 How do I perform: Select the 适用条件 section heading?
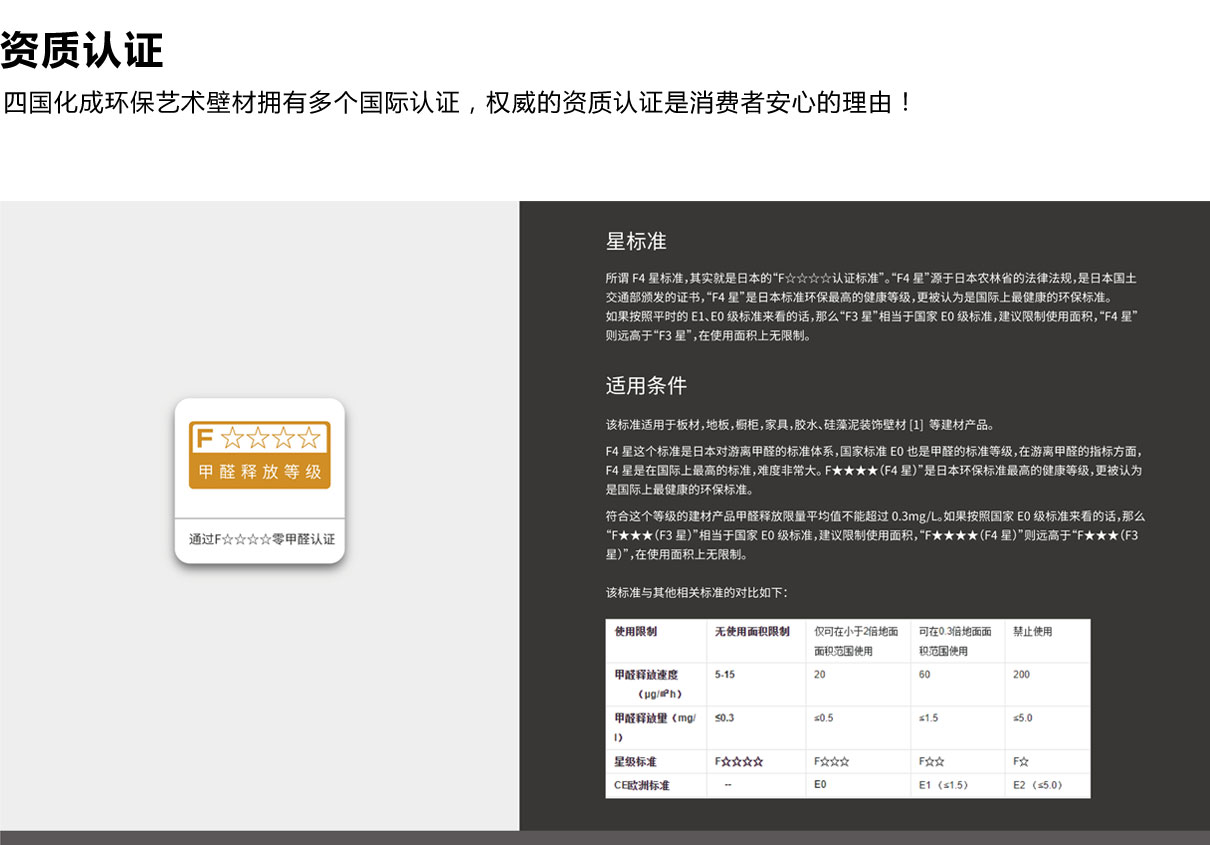click(x=646, y=386)
